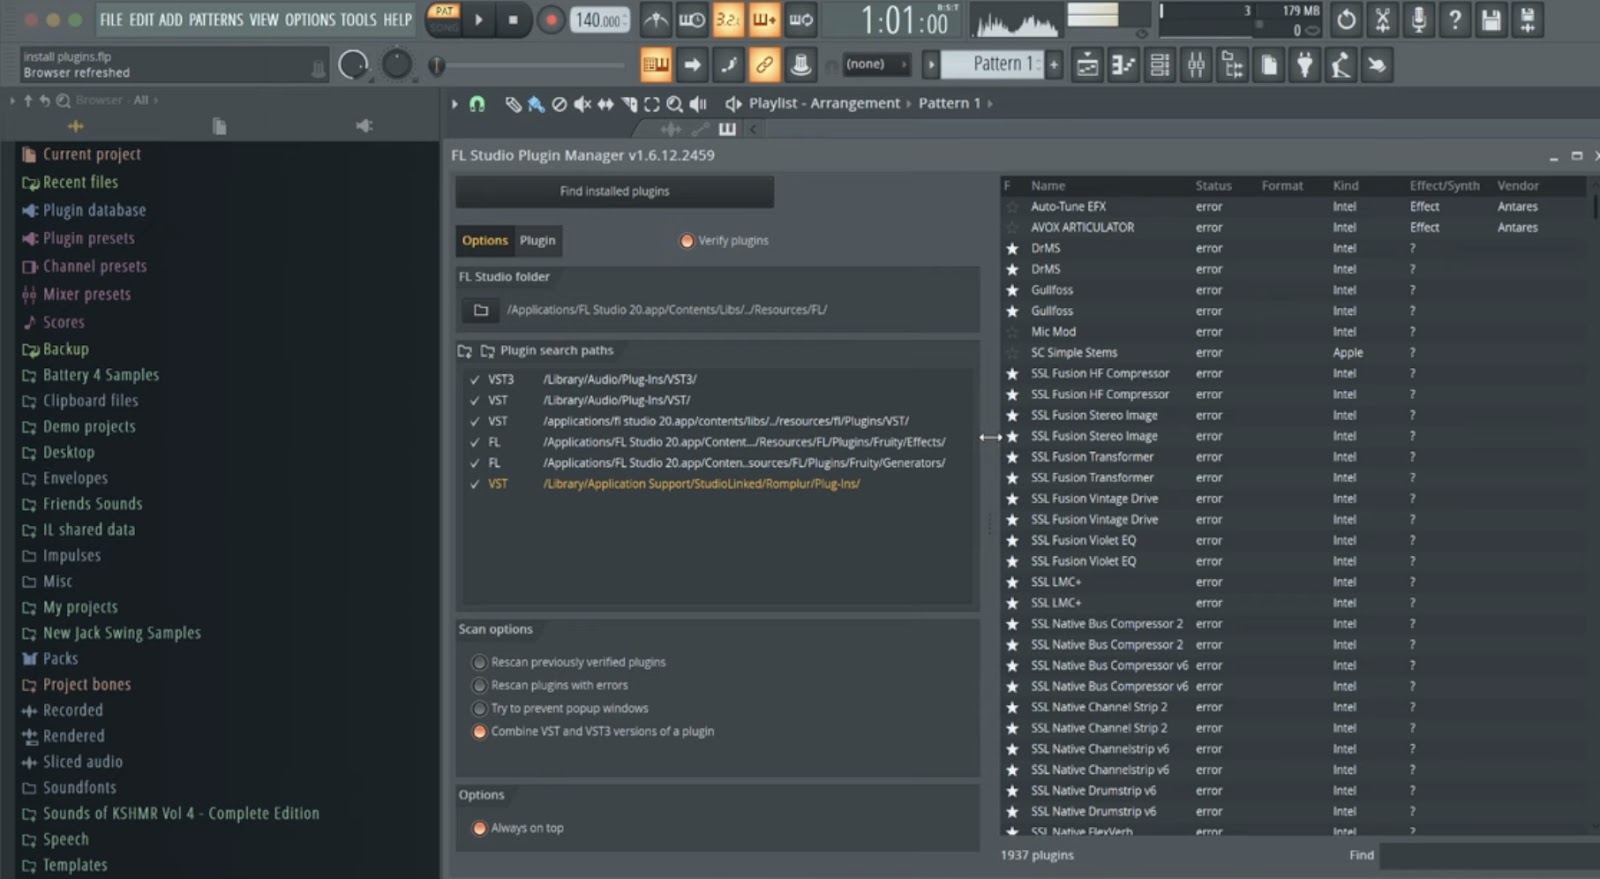Toggle loop recording icon
Viewport: 1600px width, 879px height.
(801, 19)
